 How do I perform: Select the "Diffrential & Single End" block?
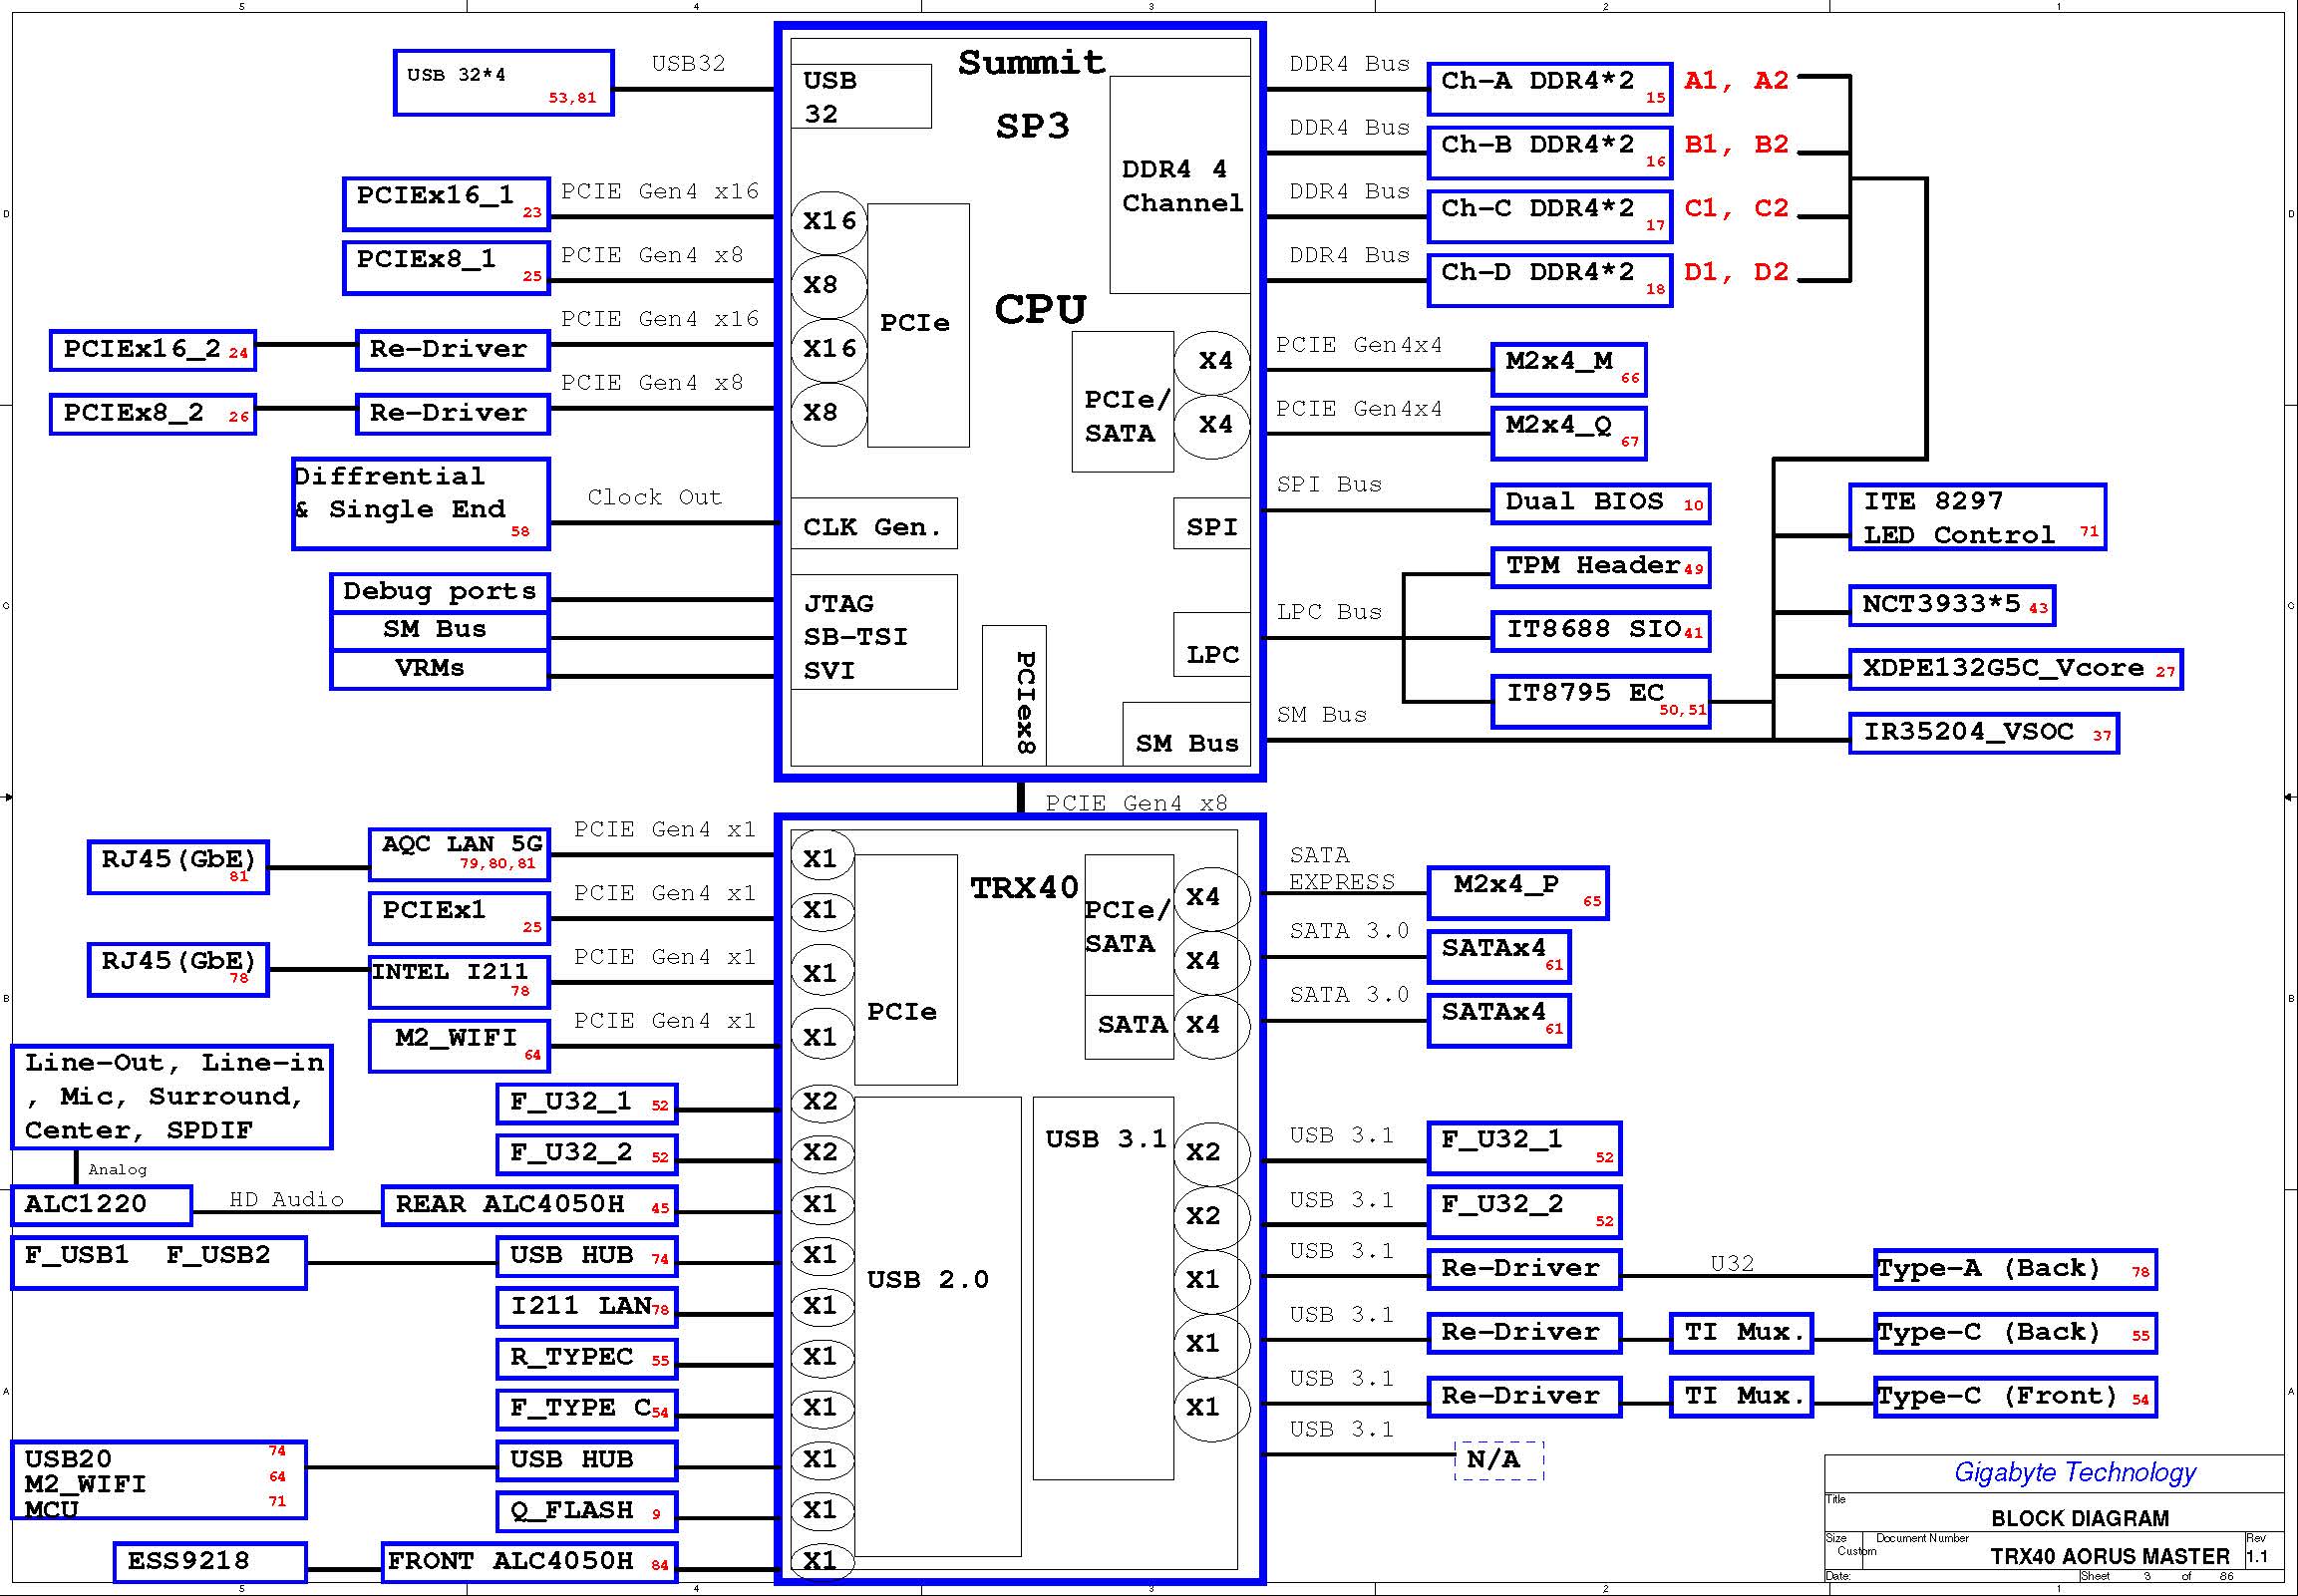tap(421, 504)
